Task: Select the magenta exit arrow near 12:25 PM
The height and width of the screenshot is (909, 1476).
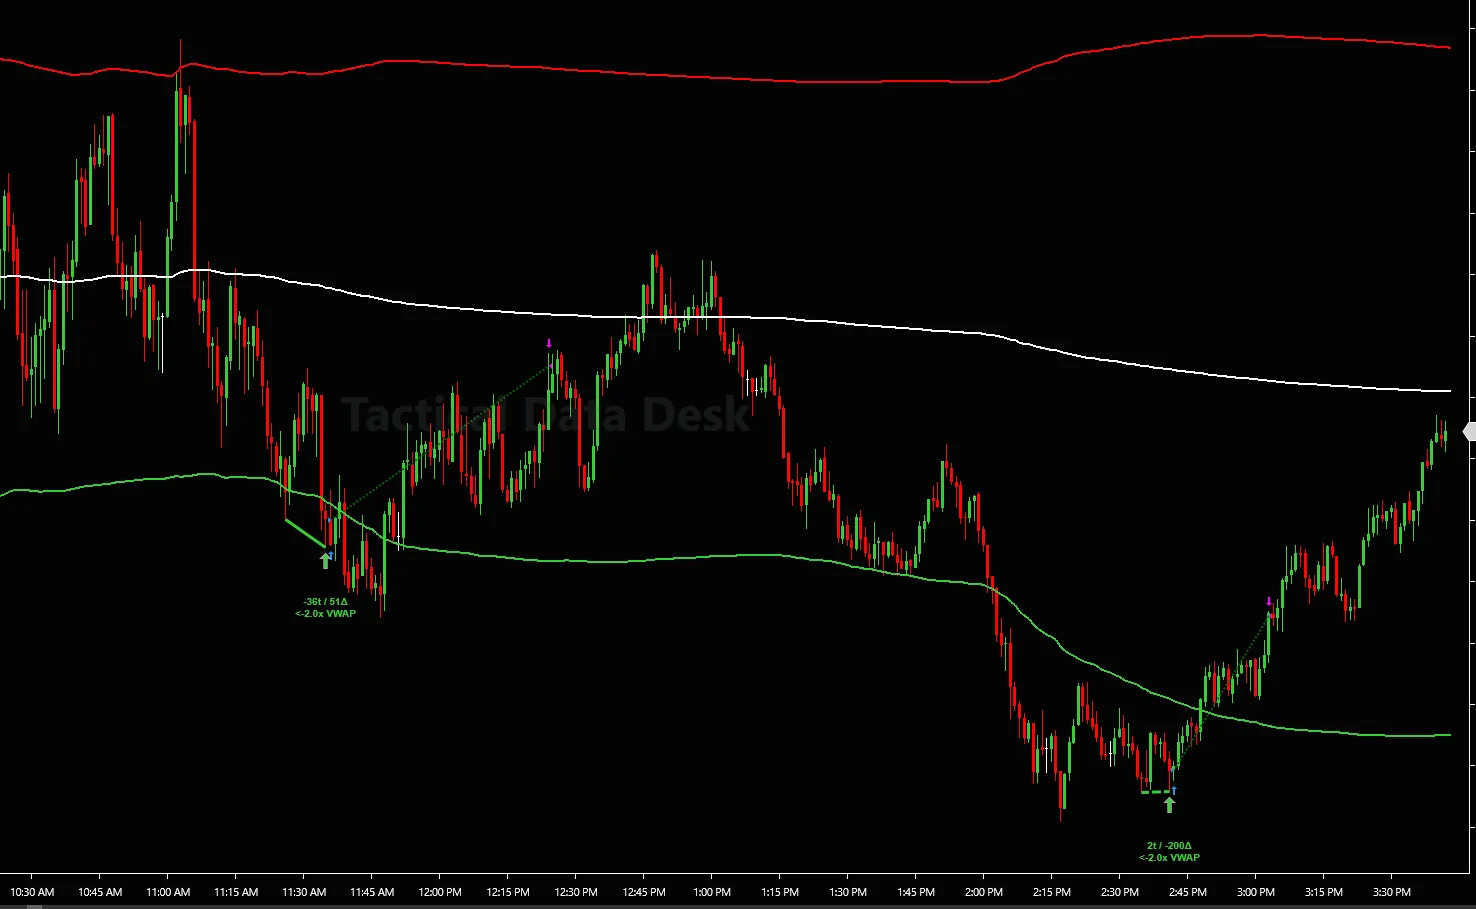Action: 549,344
